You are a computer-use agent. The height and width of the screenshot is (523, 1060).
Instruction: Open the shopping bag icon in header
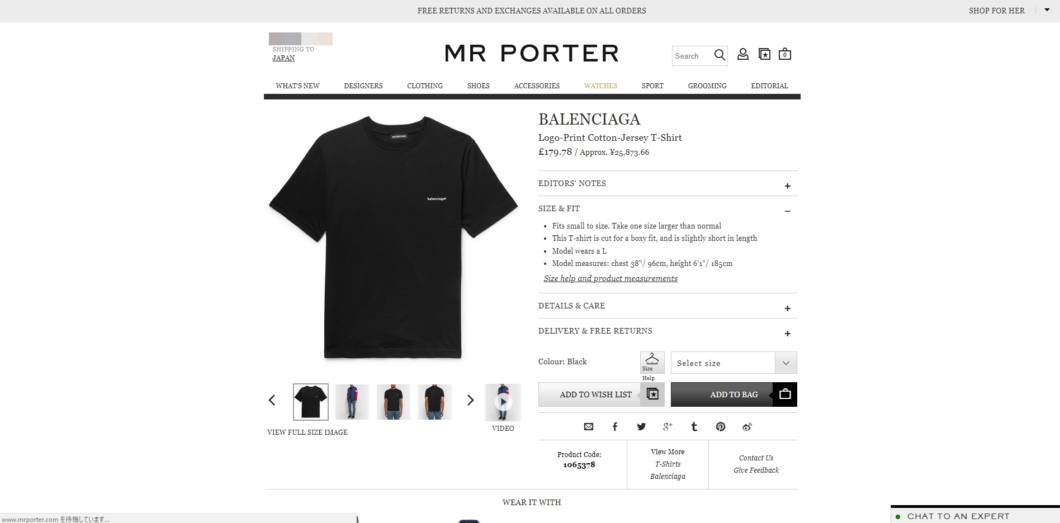point(785,54)
